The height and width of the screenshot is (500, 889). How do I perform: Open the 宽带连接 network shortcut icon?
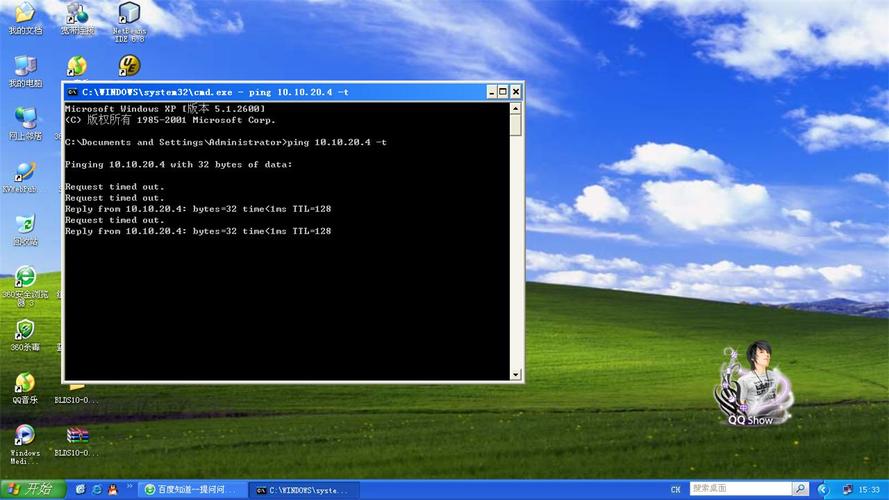(77, 18)
